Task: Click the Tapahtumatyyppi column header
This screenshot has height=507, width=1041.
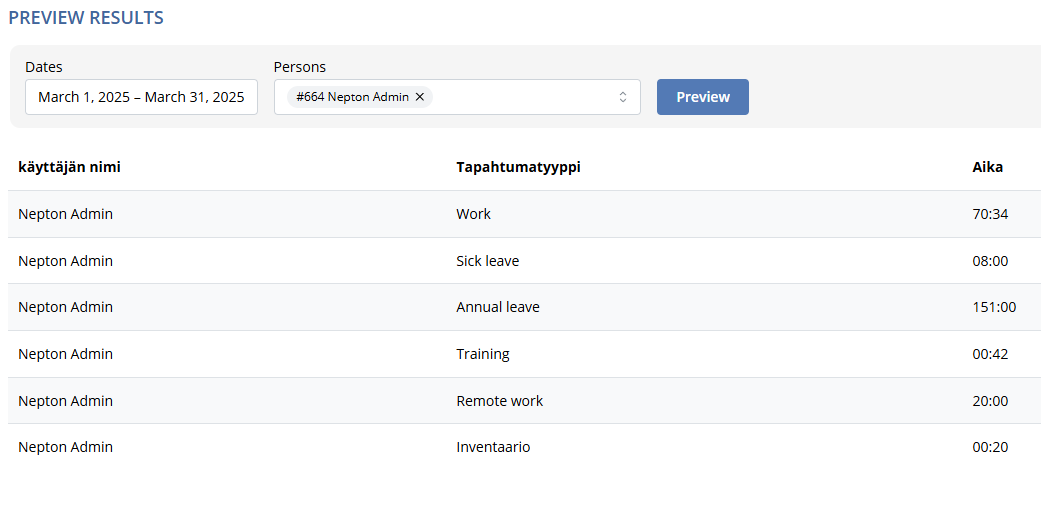Action: [x=519, y=167]
